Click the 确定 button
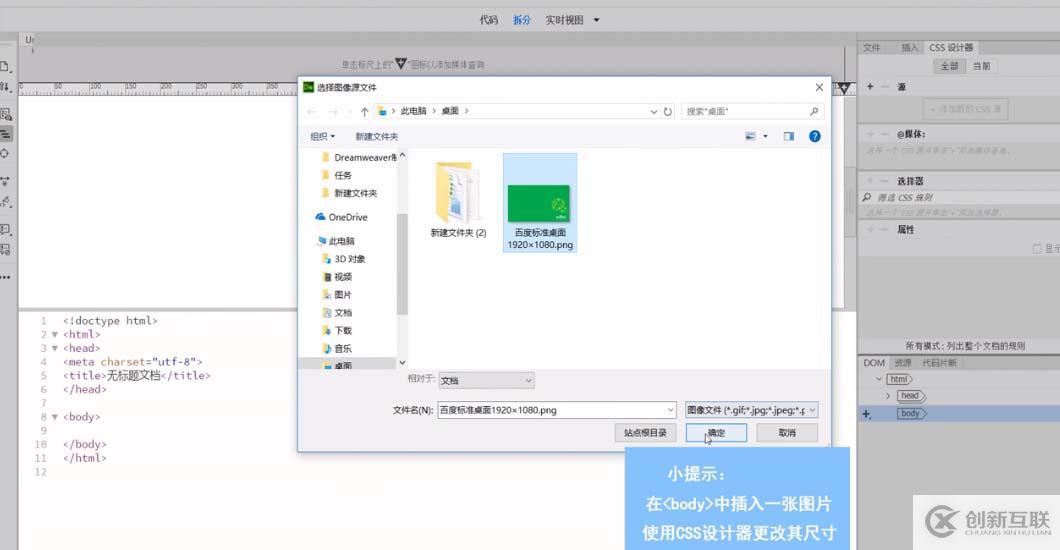Viewport: 1060px width, 550px height. (x=716, y=432)
